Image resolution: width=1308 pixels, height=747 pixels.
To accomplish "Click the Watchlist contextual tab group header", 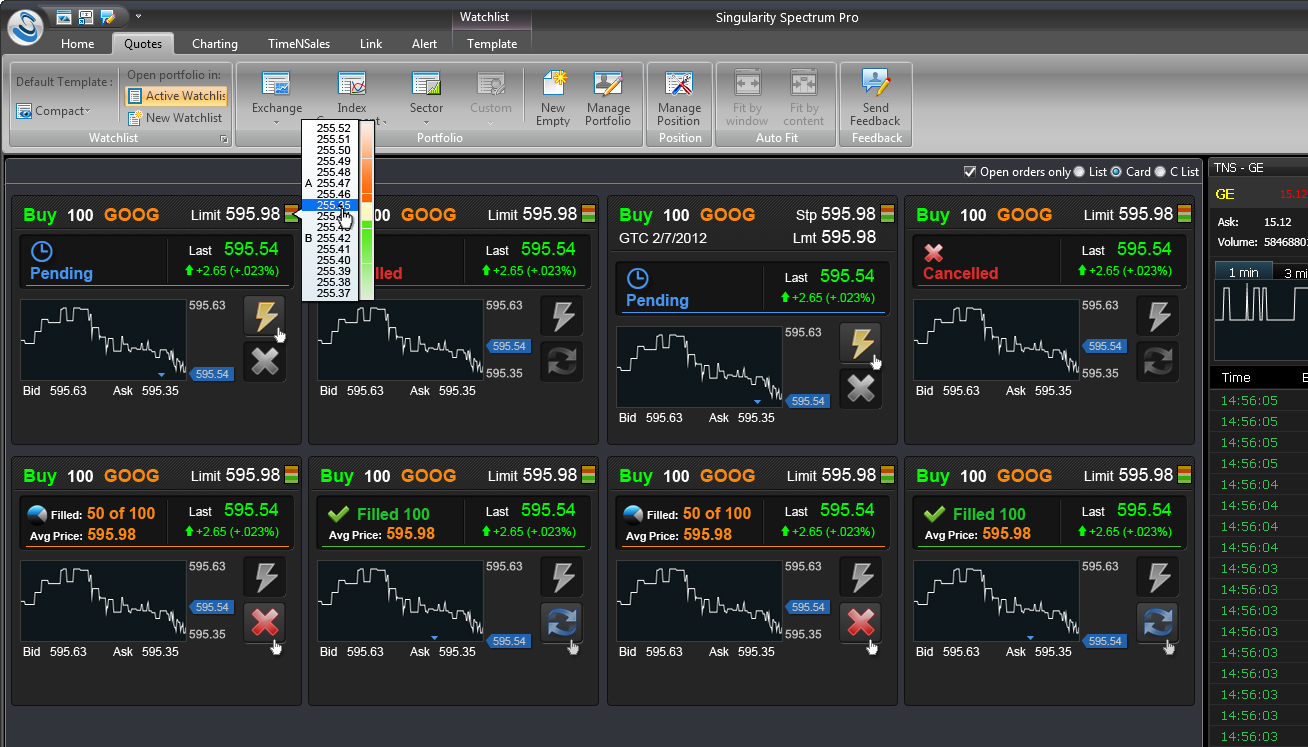I will click(485, 17).
